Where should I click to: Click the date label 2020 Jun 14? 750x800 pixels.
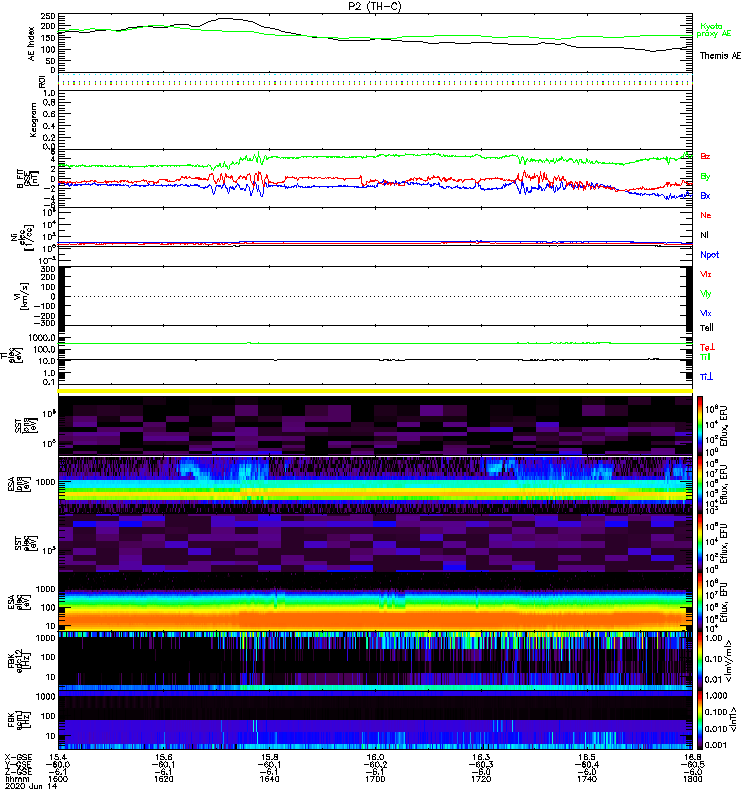(32, 786)
